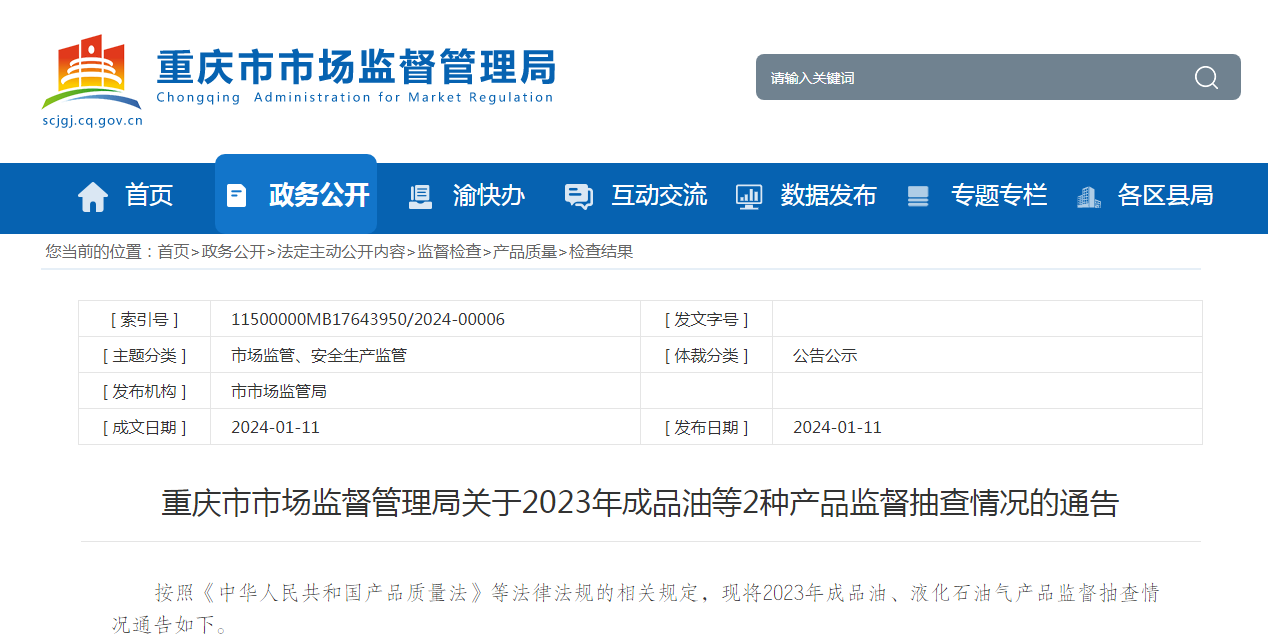Screen dimensions: 1268x640
Task: Open the 检查结果 breadcrumb link
Action: click(x=601, y=252)
